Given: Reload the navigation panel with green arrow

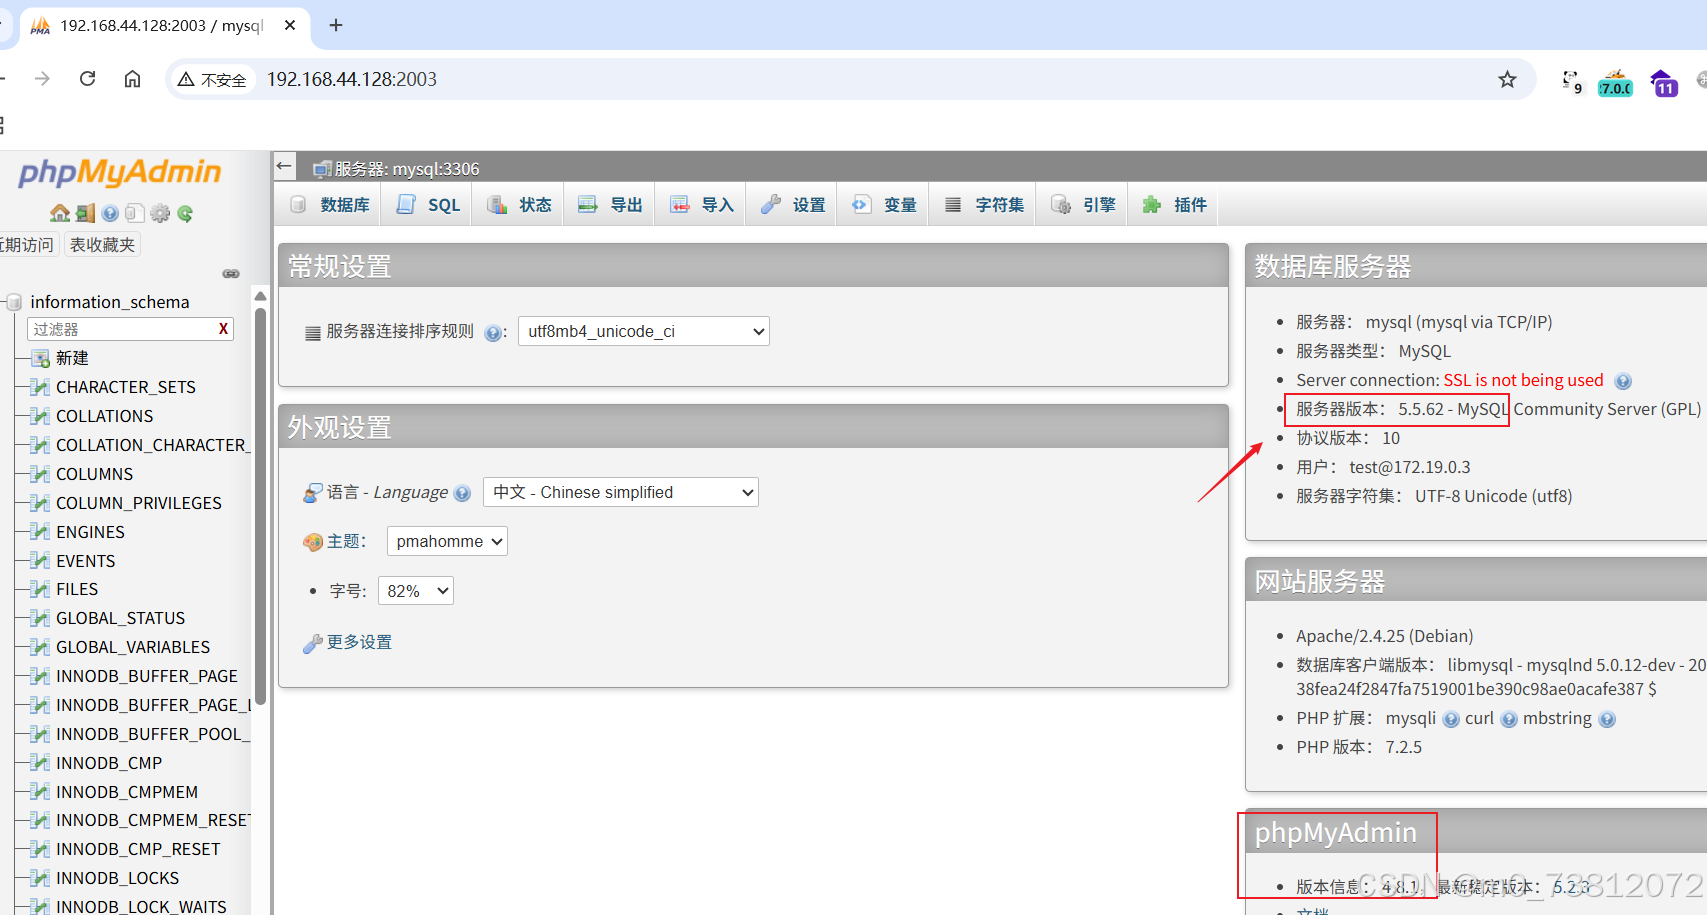Looking at the screenshot, I should [x=185, y=213].
